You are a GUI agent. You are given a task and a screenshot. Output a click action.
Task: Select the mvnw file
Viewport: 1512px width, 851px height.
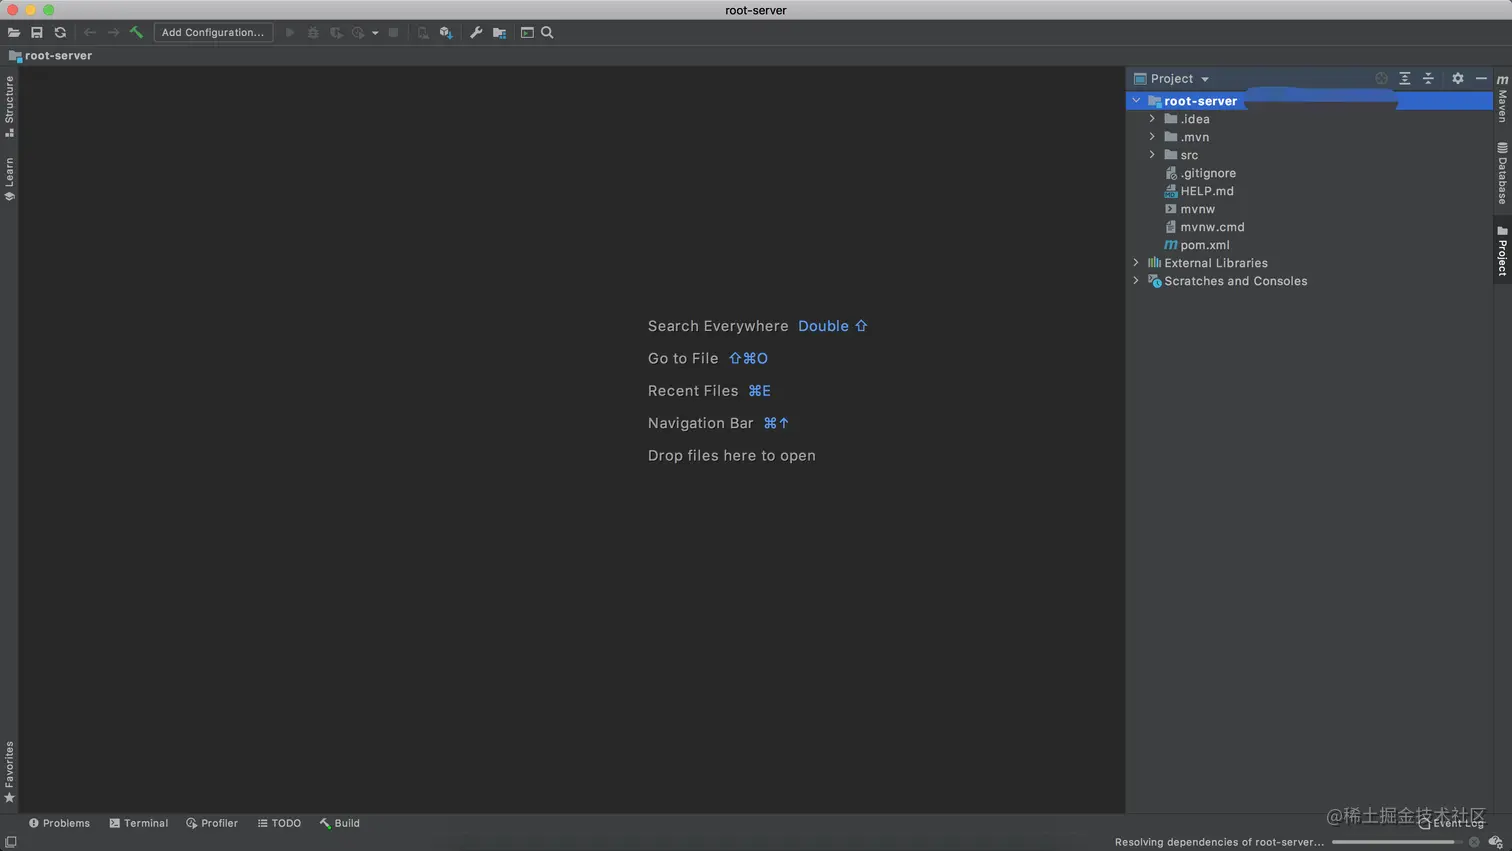point(1197,209)
